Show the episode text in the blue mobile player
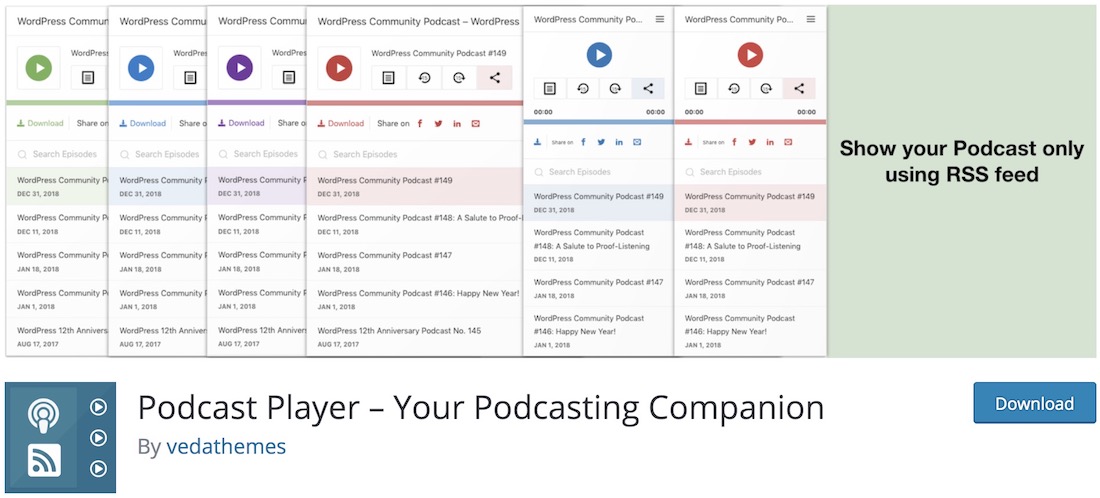1100x498 pixels. point(550,88)
